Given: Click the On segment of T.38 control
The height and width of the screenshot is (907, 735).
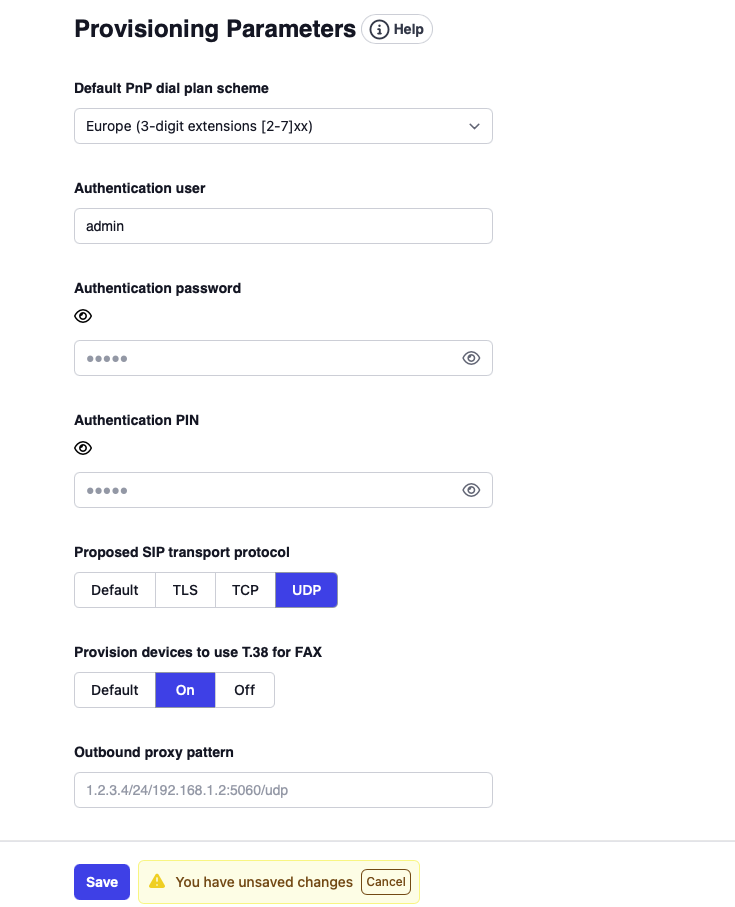Looking at the screenshot, I should (185, 690).
